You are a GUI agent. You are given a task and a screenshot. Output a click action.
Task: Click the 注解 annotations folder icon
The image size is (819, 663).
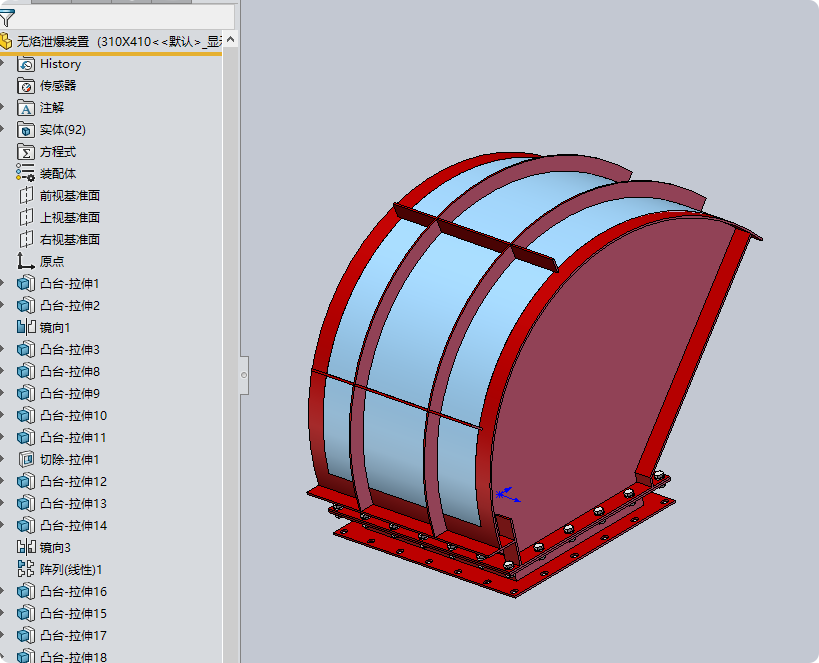tap(26, 108)
